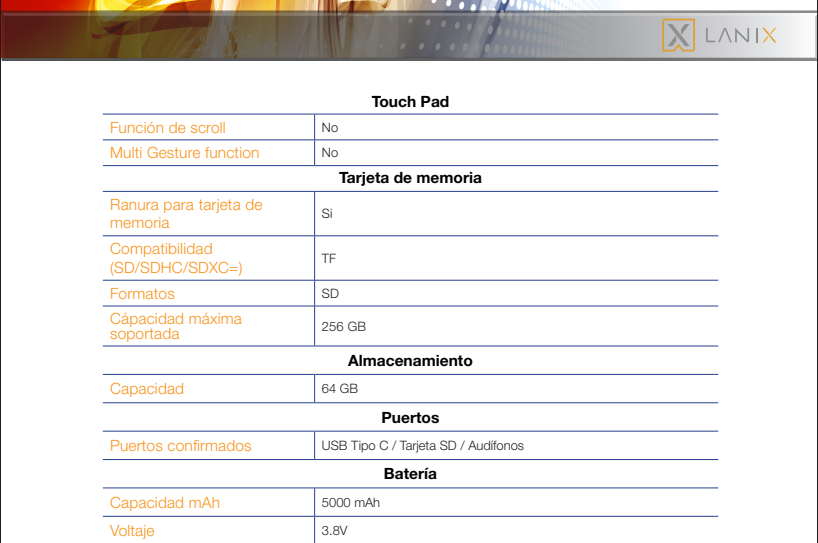This screenshot has height=543, width=818.
Task: Click the 'TF' compatibility value
Action: click(329, 259)
